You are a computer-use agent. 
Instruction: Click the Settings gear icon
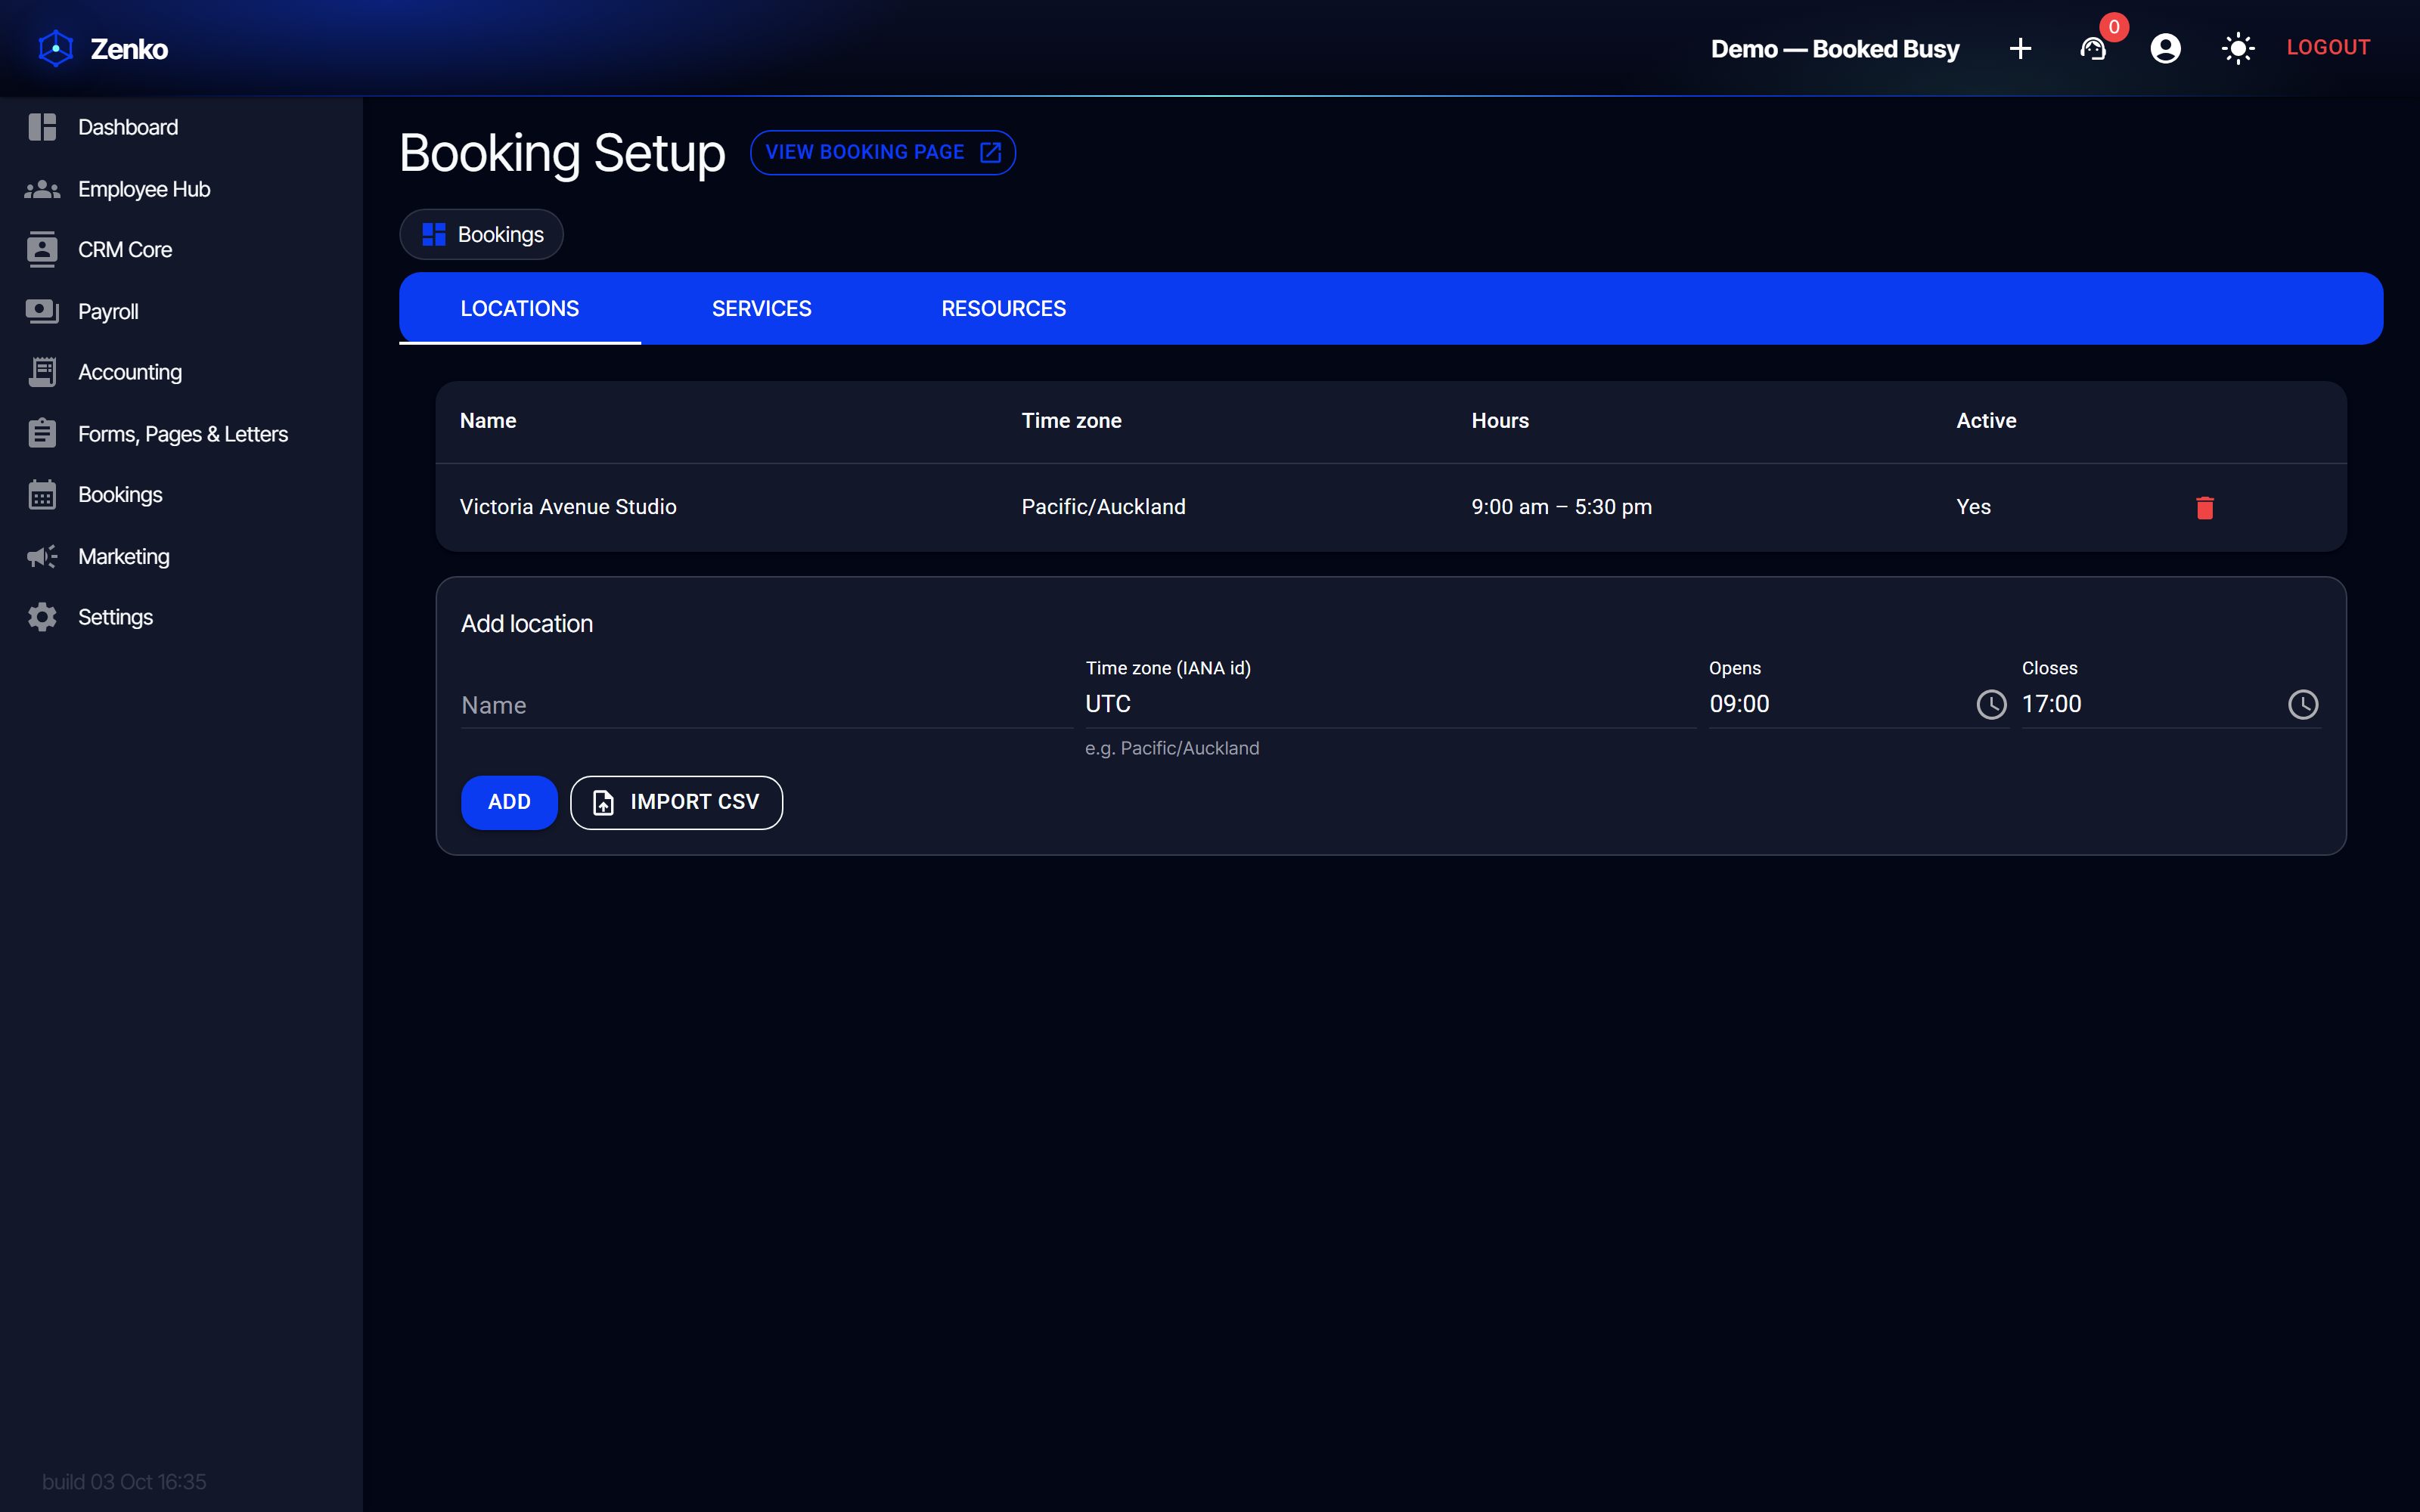42,617
